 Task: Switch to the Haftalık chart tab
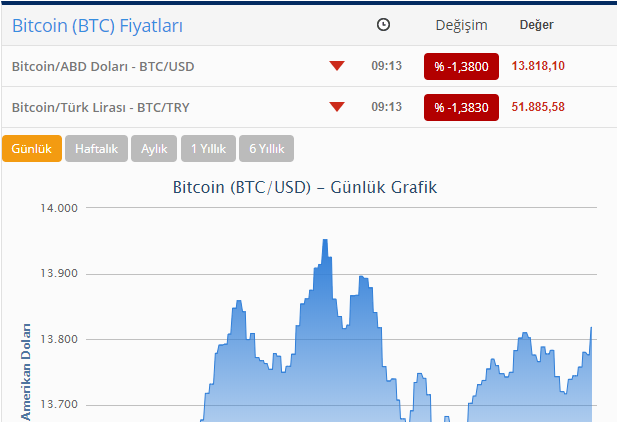pyautogui.click(x=96, y=148)
